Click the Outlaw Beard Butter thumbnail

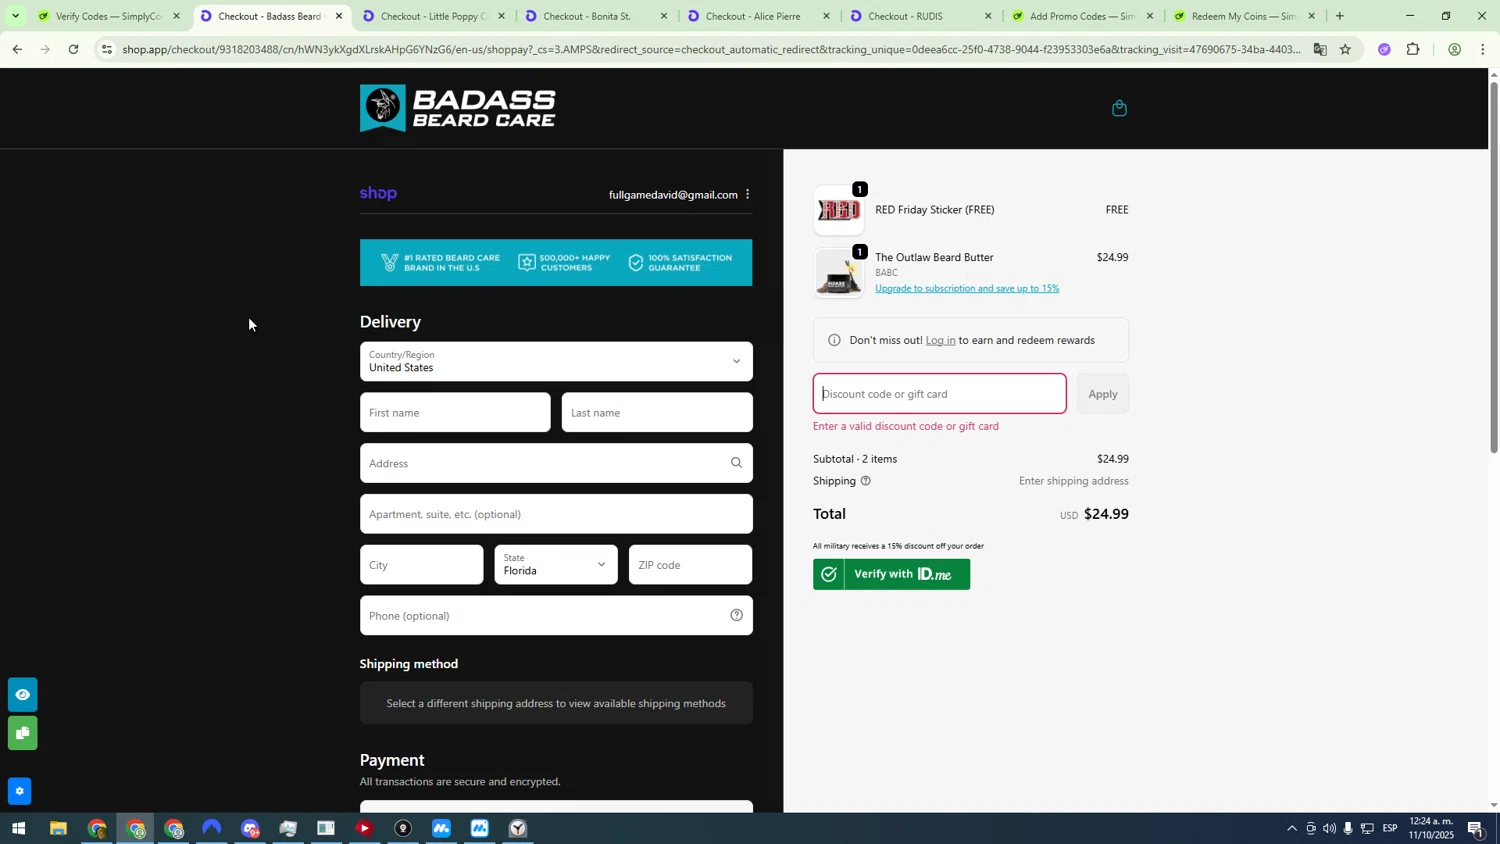coord(838,273)
